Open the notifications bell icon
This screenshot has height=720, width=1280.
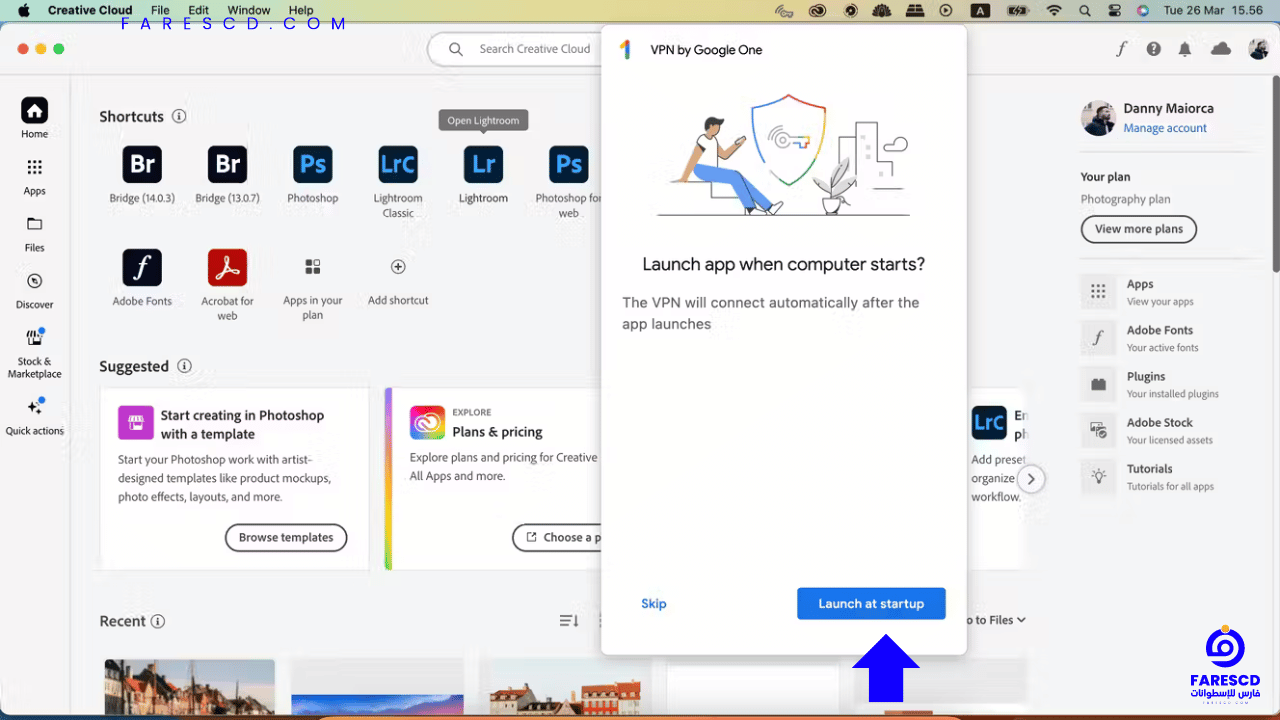pos(1185,49)
